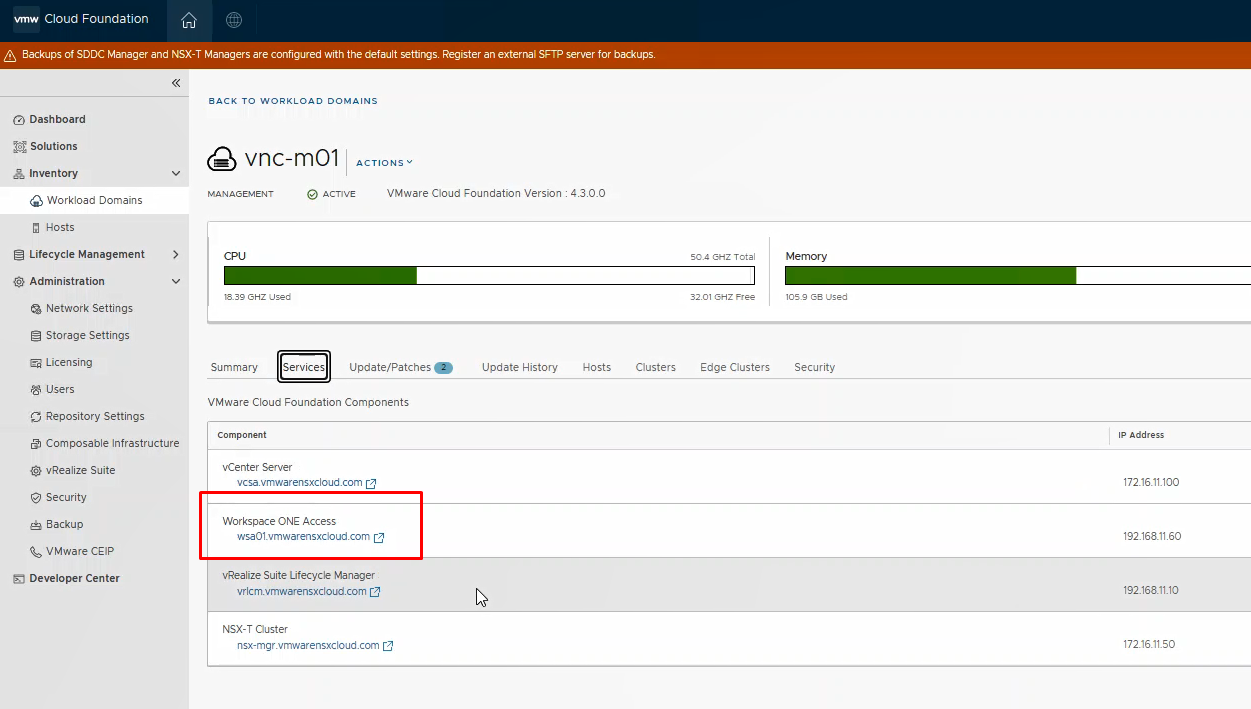Open the ACTIONS dropdown for vnc-m01

click(x=384, y=163)
